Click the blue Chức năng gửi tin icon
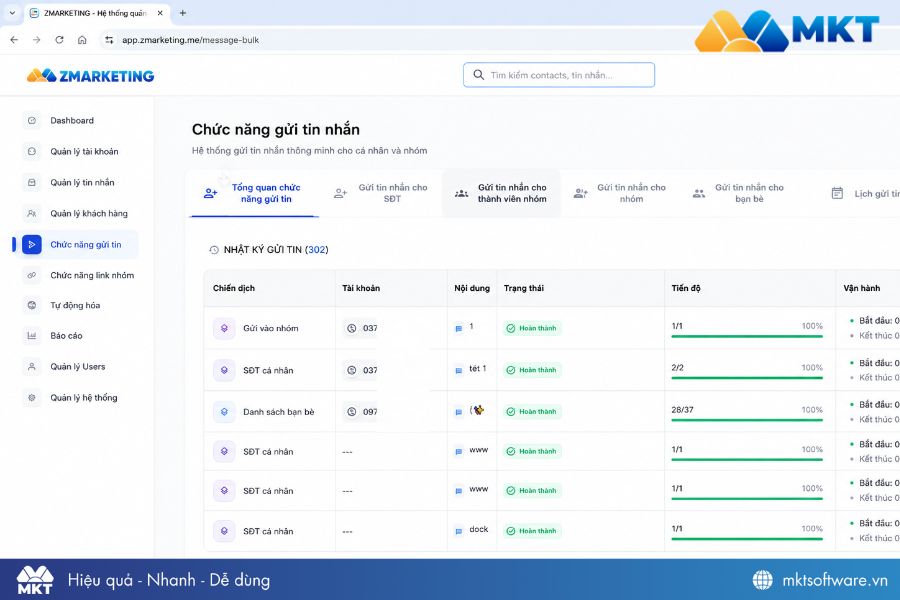900x600 pixels. click(32, 245)
